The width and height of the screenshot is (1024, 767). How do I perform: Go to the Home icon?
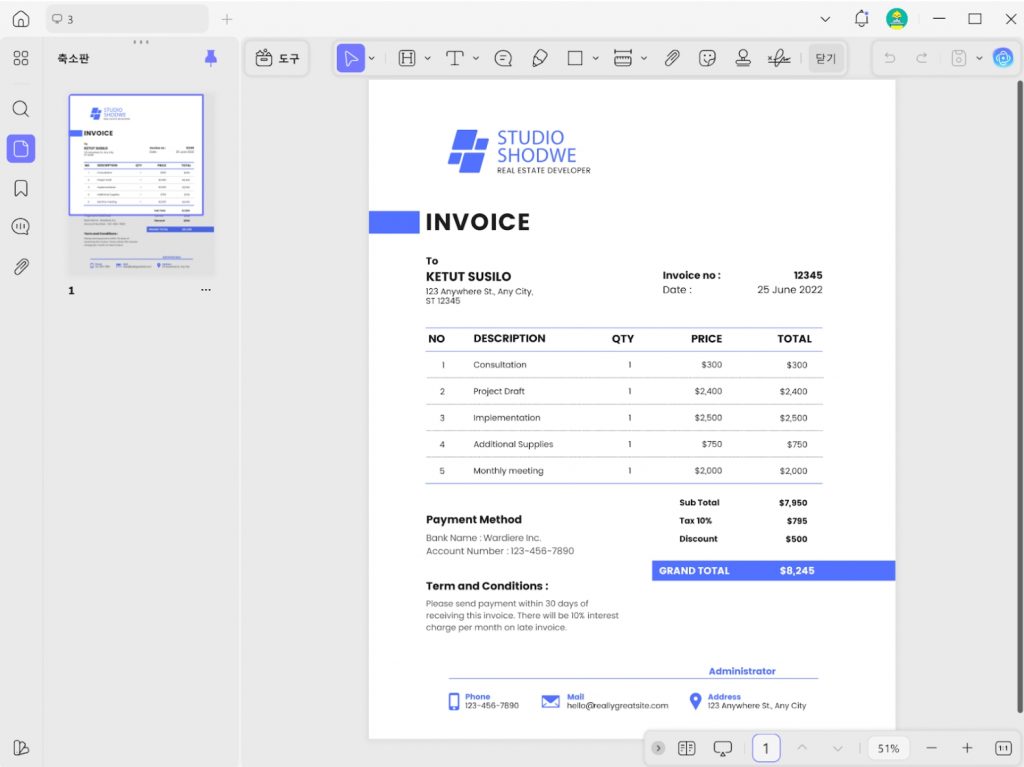pyautogui.click(x=21, y=19)
